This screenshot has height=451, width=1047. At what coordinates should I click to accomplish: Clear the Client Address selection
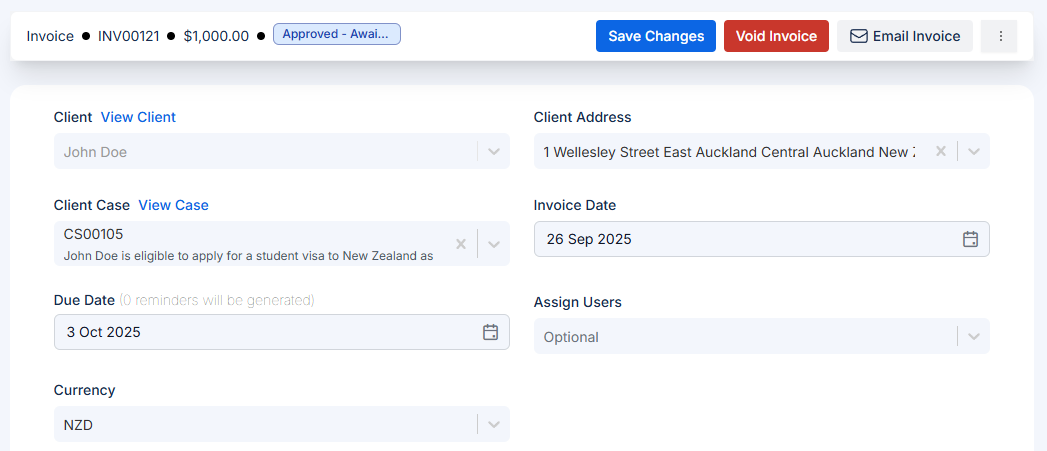(x=941, y=152)
